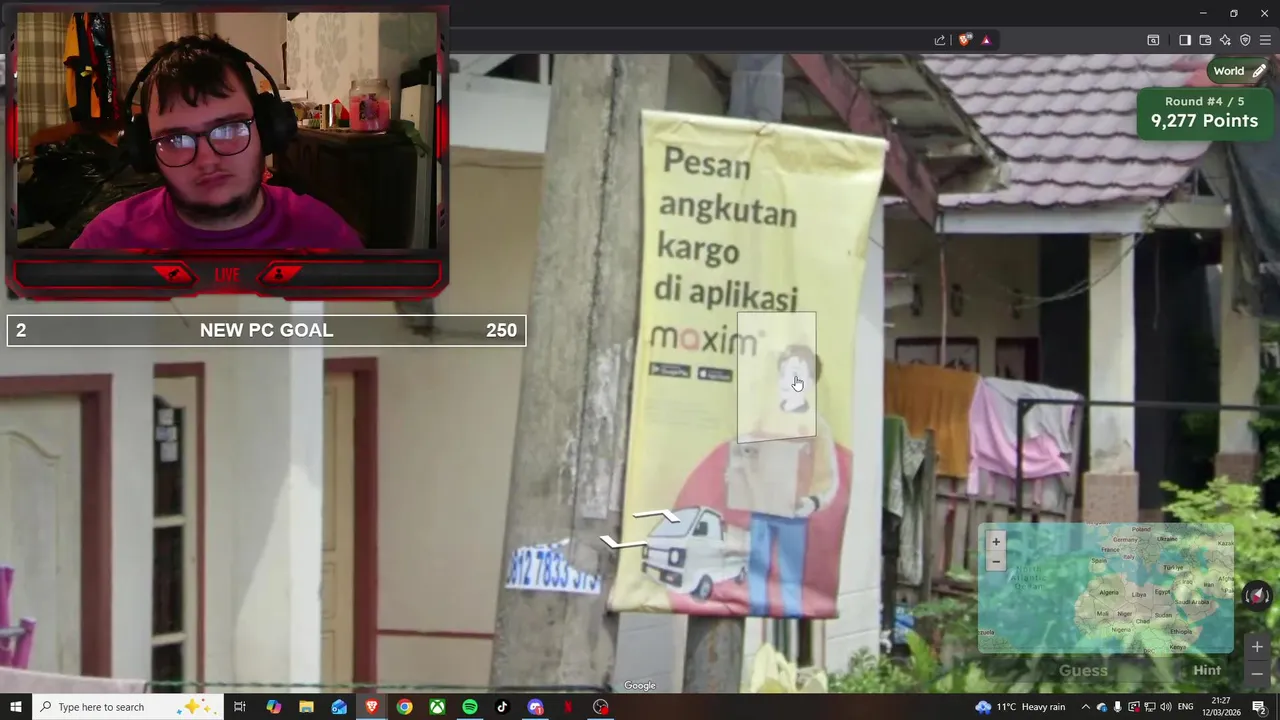The height and width of the screenshot is (720, 1280).
Task: Open the Xbox app on taskbar
Action: [437, 707]
